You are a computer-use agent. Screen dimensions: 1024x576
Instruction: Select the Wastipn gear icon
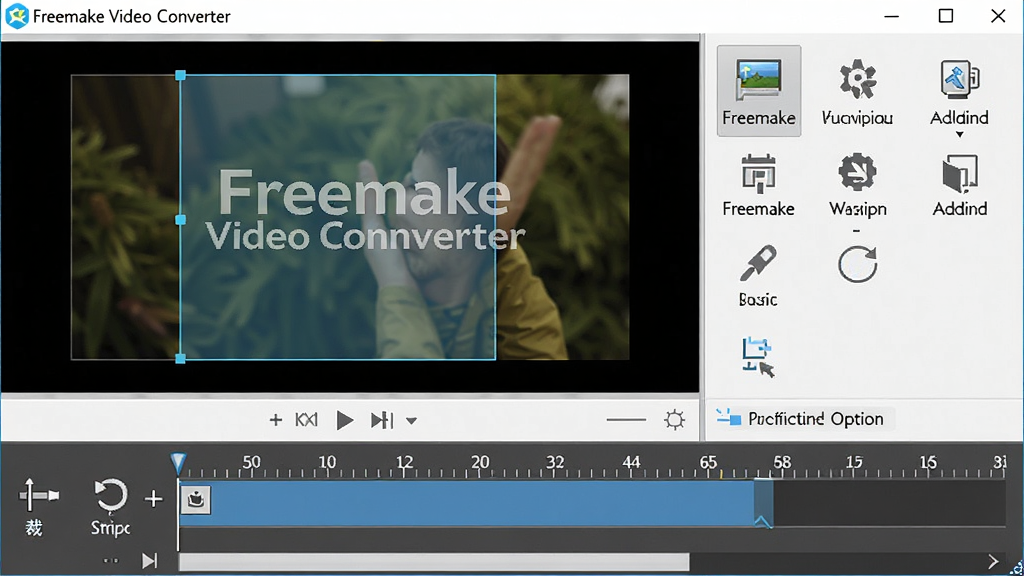click(857, 172)
